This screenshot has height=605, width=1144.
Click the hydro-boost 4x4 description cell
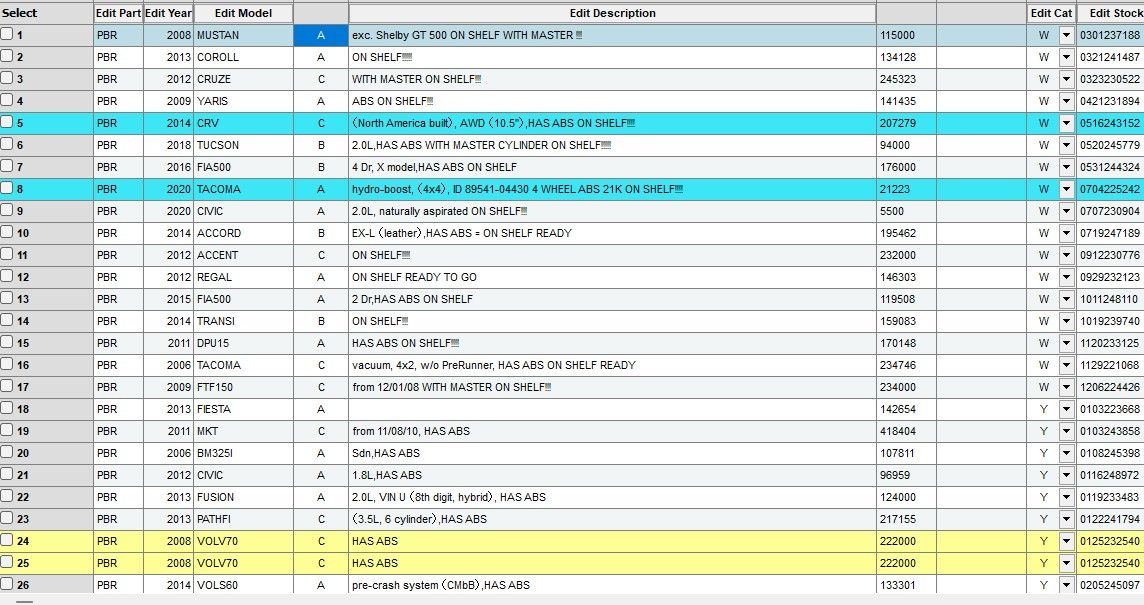tap(612, 189)
